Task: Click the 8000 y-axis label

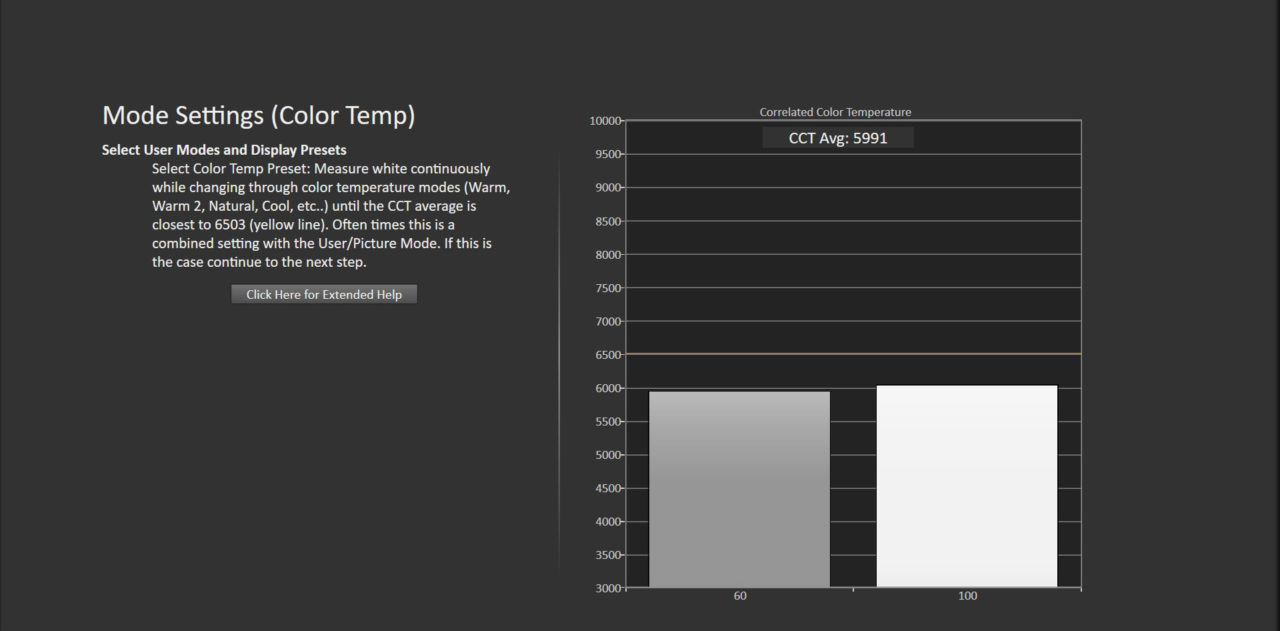Action: tap(608, 255)
